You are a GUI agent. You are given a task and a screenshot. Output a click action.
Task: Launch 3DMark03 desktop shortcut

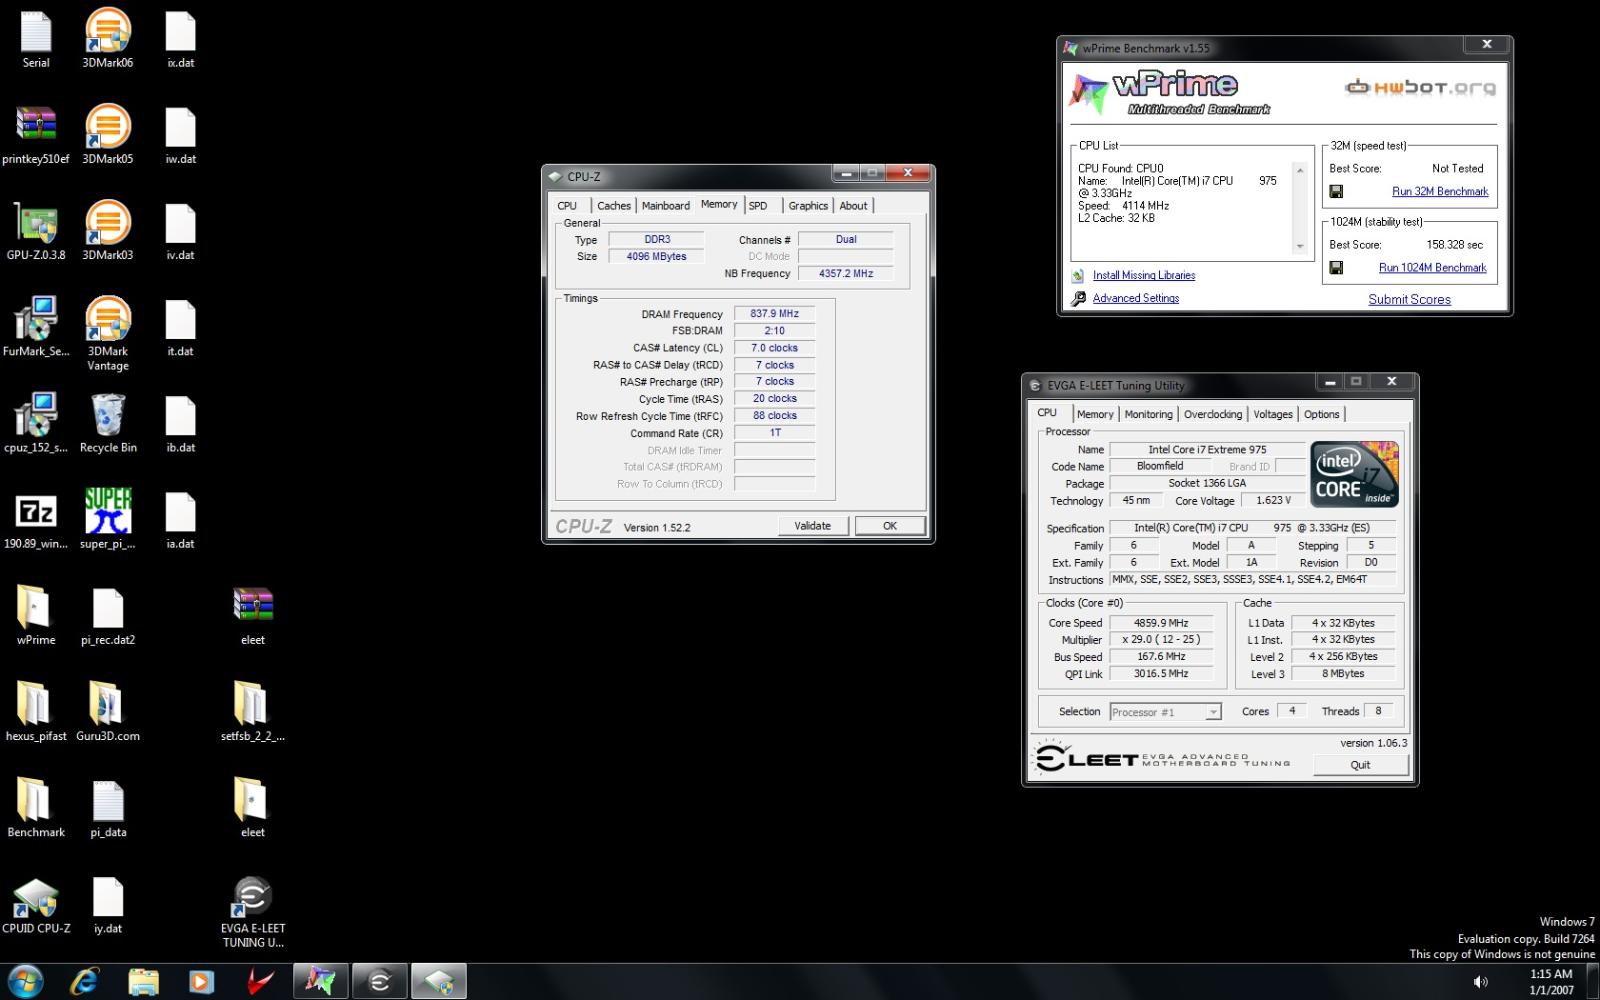click(x=108, y=231)
